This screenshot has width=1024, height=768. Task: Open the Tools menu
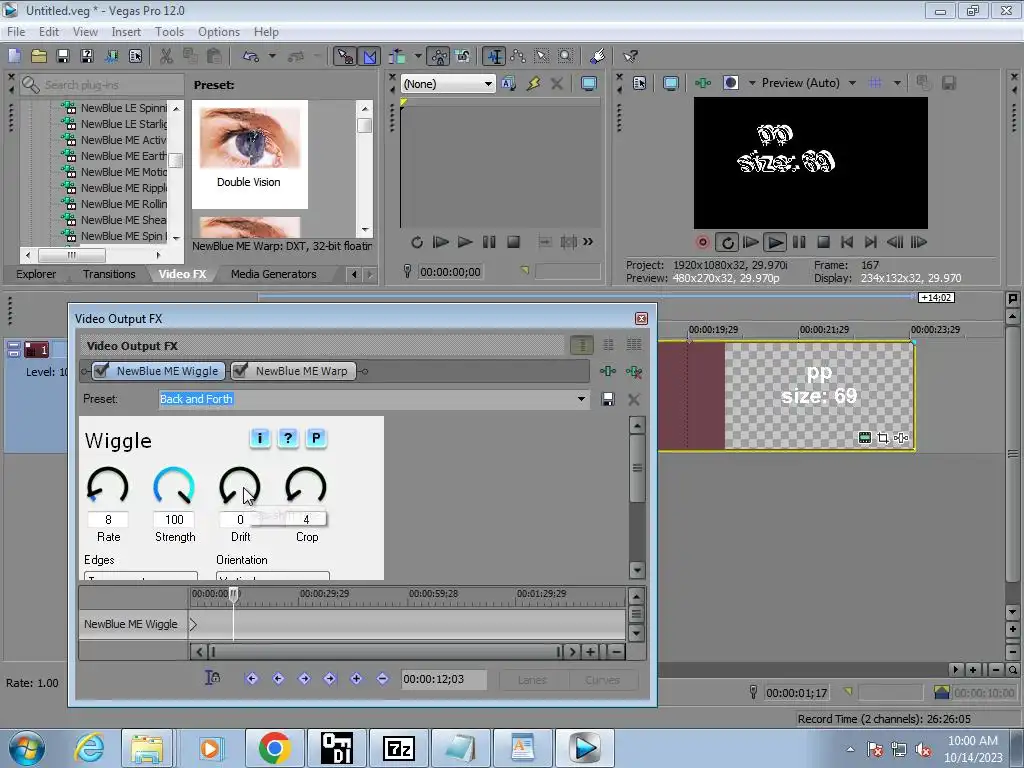click(x=169, y=32)
